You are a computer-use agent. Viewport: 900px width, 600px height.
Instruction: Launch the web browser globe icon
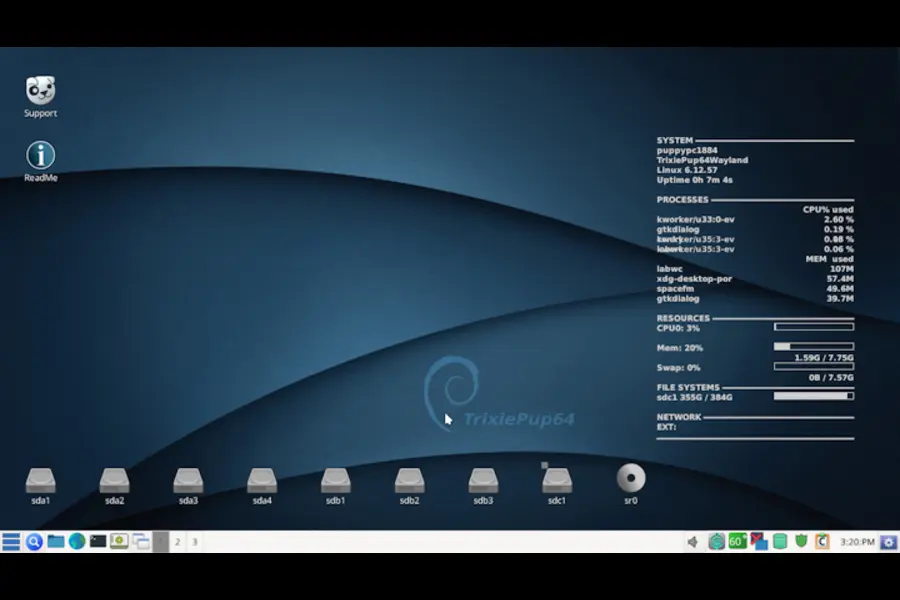[77, 541]
